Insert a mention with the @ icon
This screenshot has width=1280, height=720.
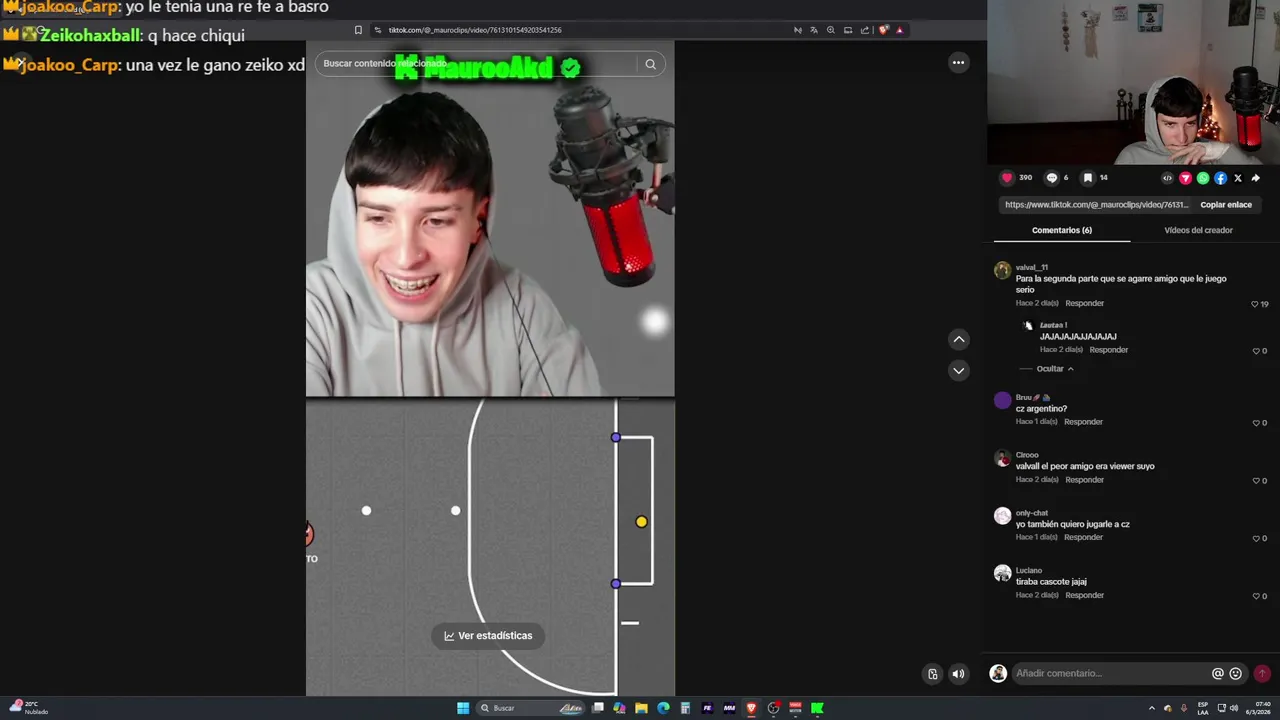(x=1218, y=674)
